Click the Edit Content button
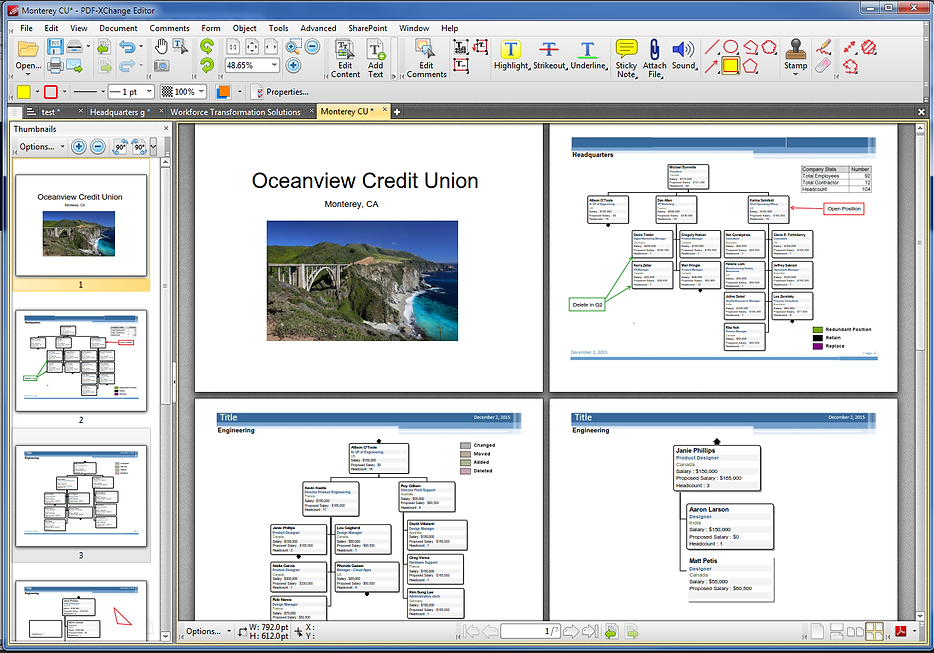This screenshot has height=653, width=934. click(x=345, y=58)
